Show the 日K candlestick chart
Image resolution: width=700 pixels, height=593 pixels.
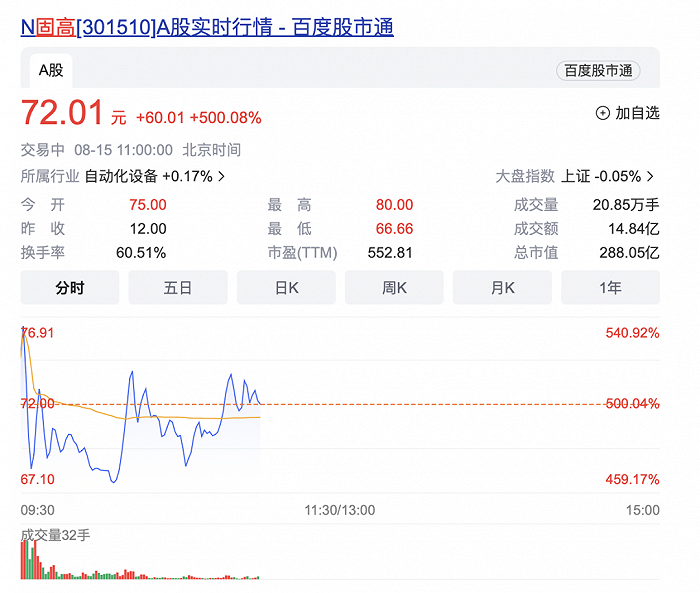coord(286,288)
